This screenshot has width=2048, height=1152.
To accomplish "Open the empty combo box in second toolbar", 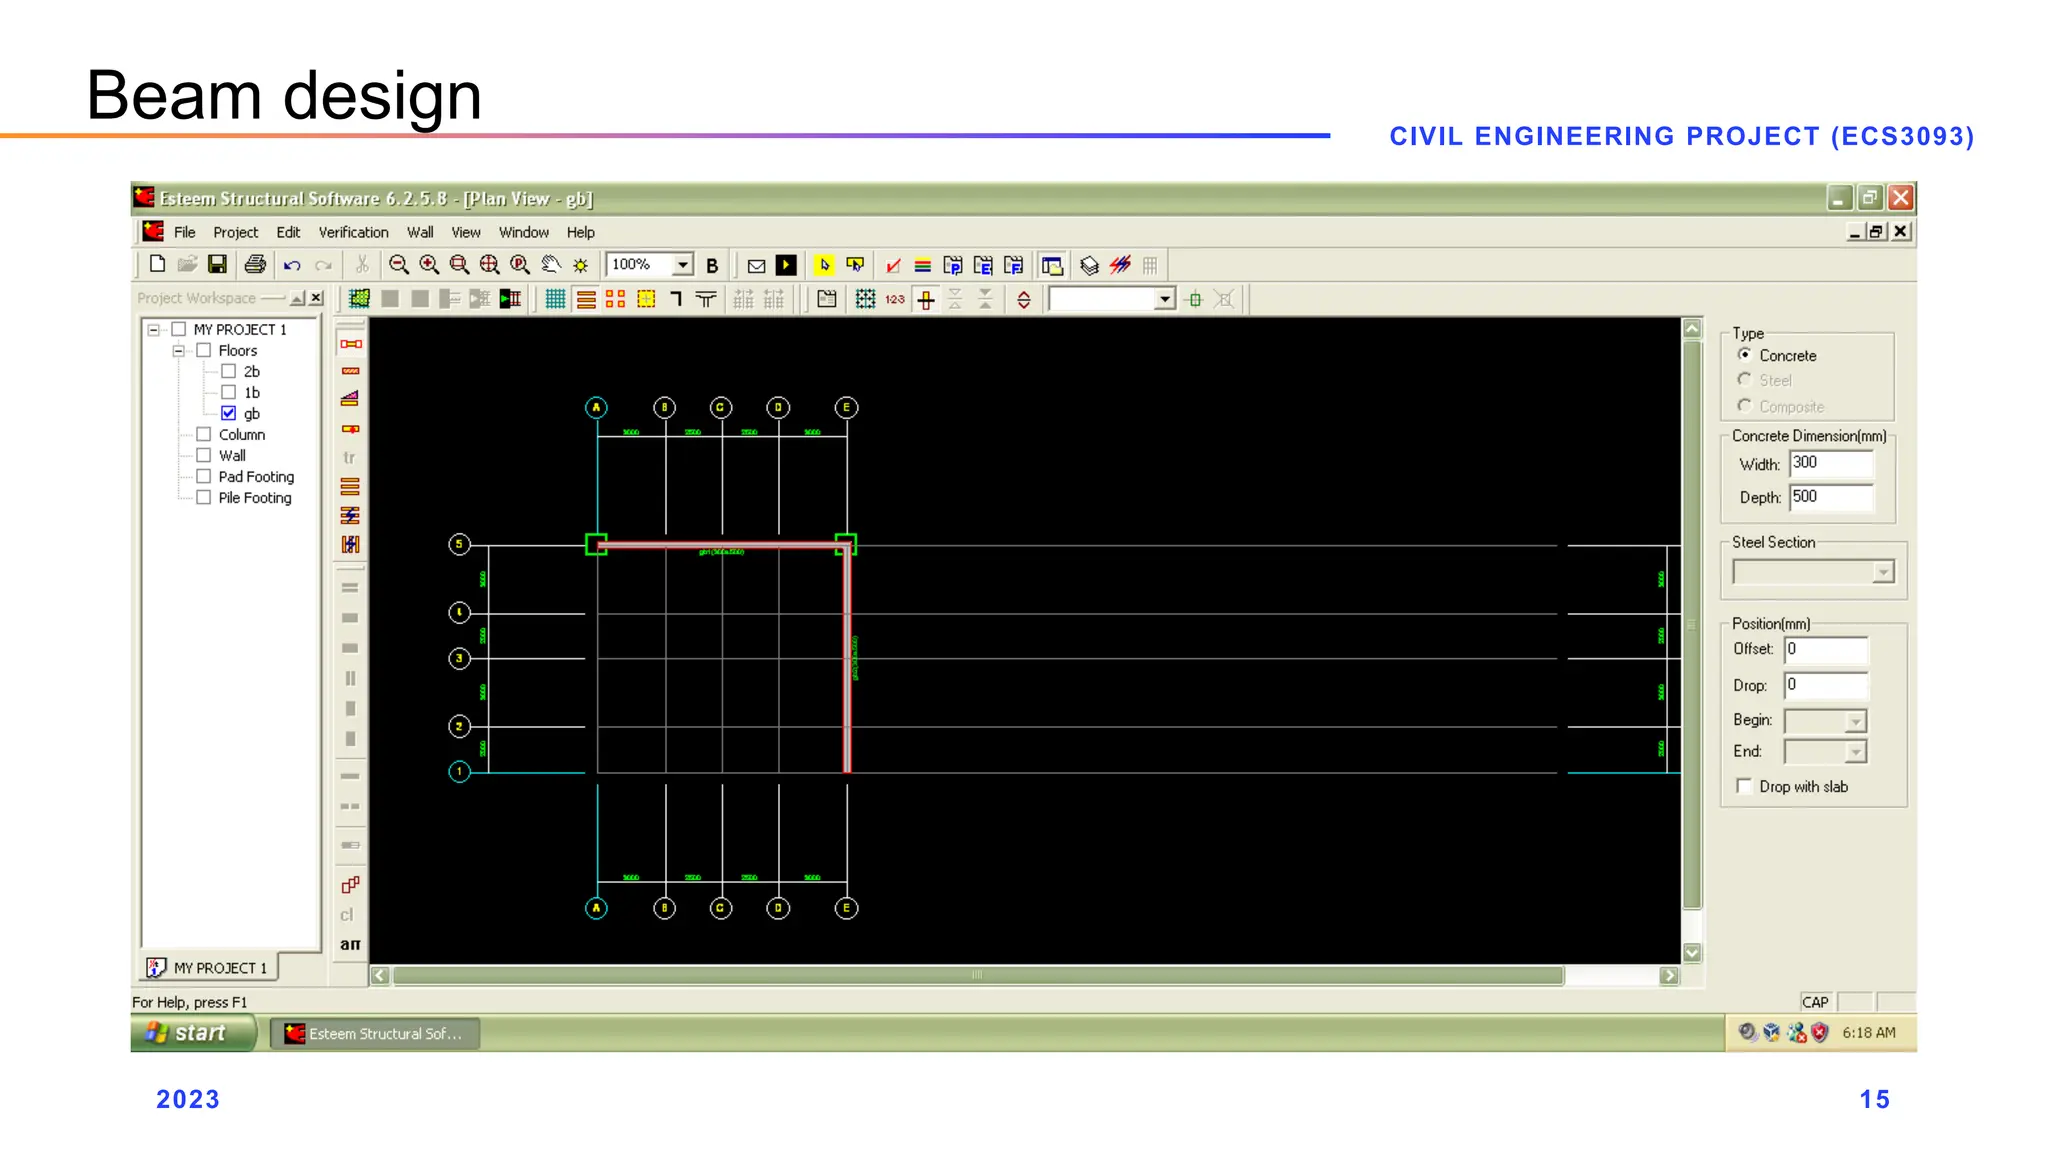I will pos(1165,299).
